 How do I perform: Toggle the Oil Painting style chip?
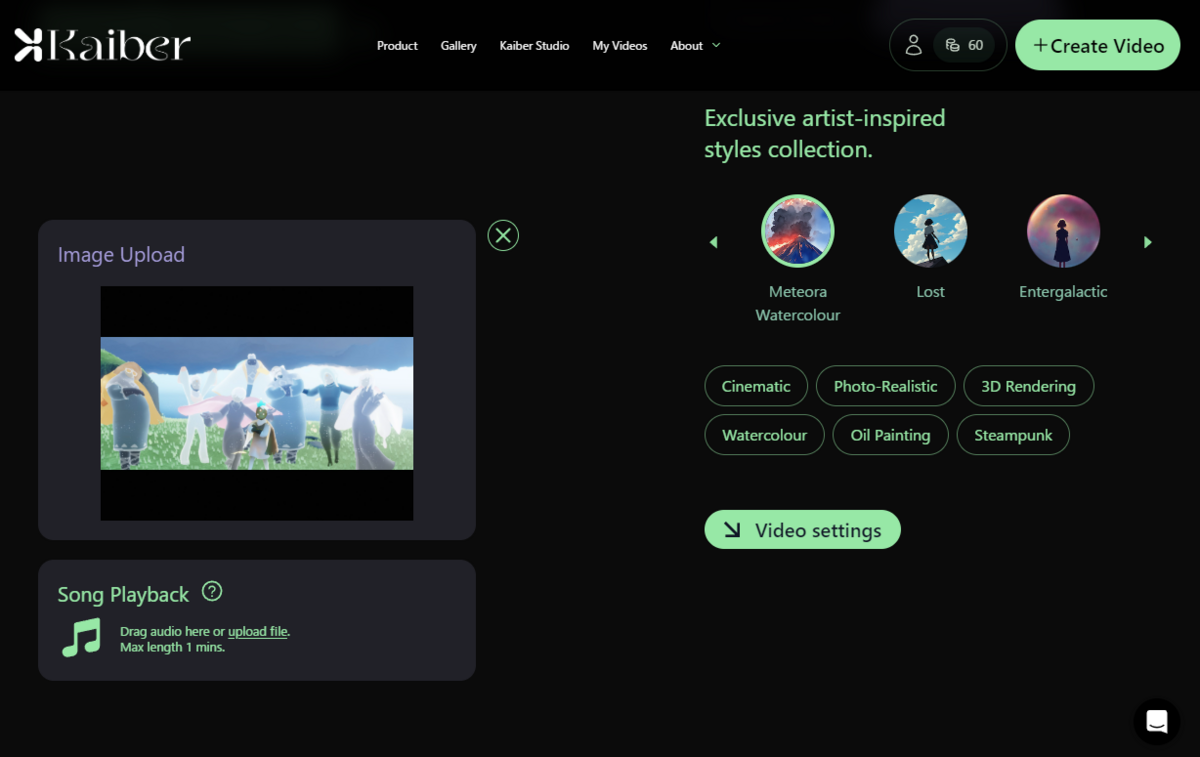[891, 435]
